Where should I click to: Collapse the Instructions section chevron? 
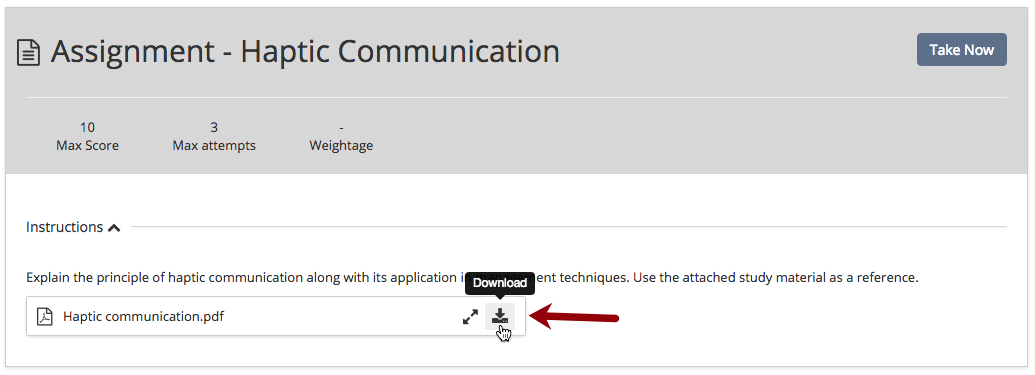click(x=114, y=228)
